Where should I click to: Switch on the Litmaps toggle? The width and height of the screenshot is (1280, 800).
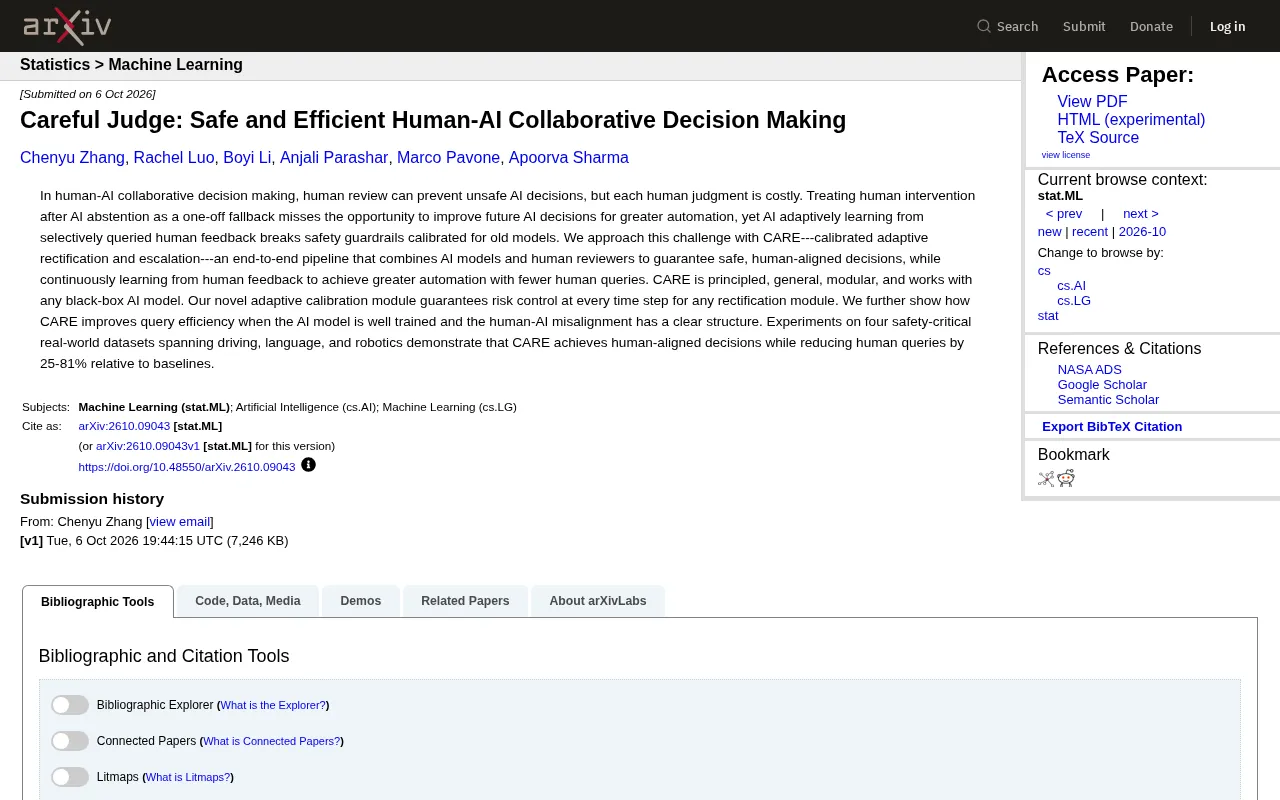click(70, 777)
